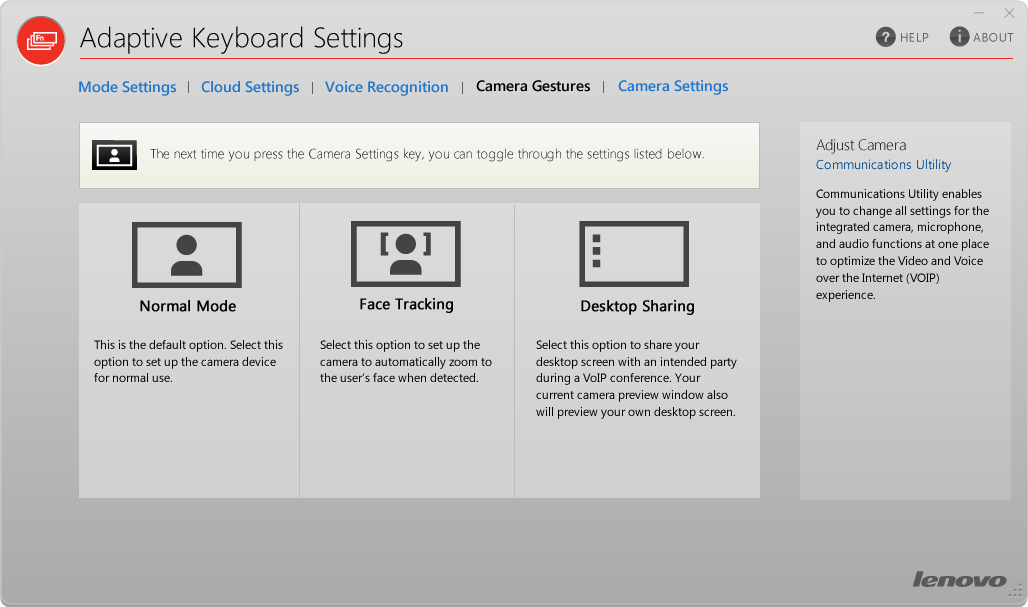Viewport: 1028px width, 607px height.
Task: Select the Desktop Sharing screen icon
Action: click(634, 254)
